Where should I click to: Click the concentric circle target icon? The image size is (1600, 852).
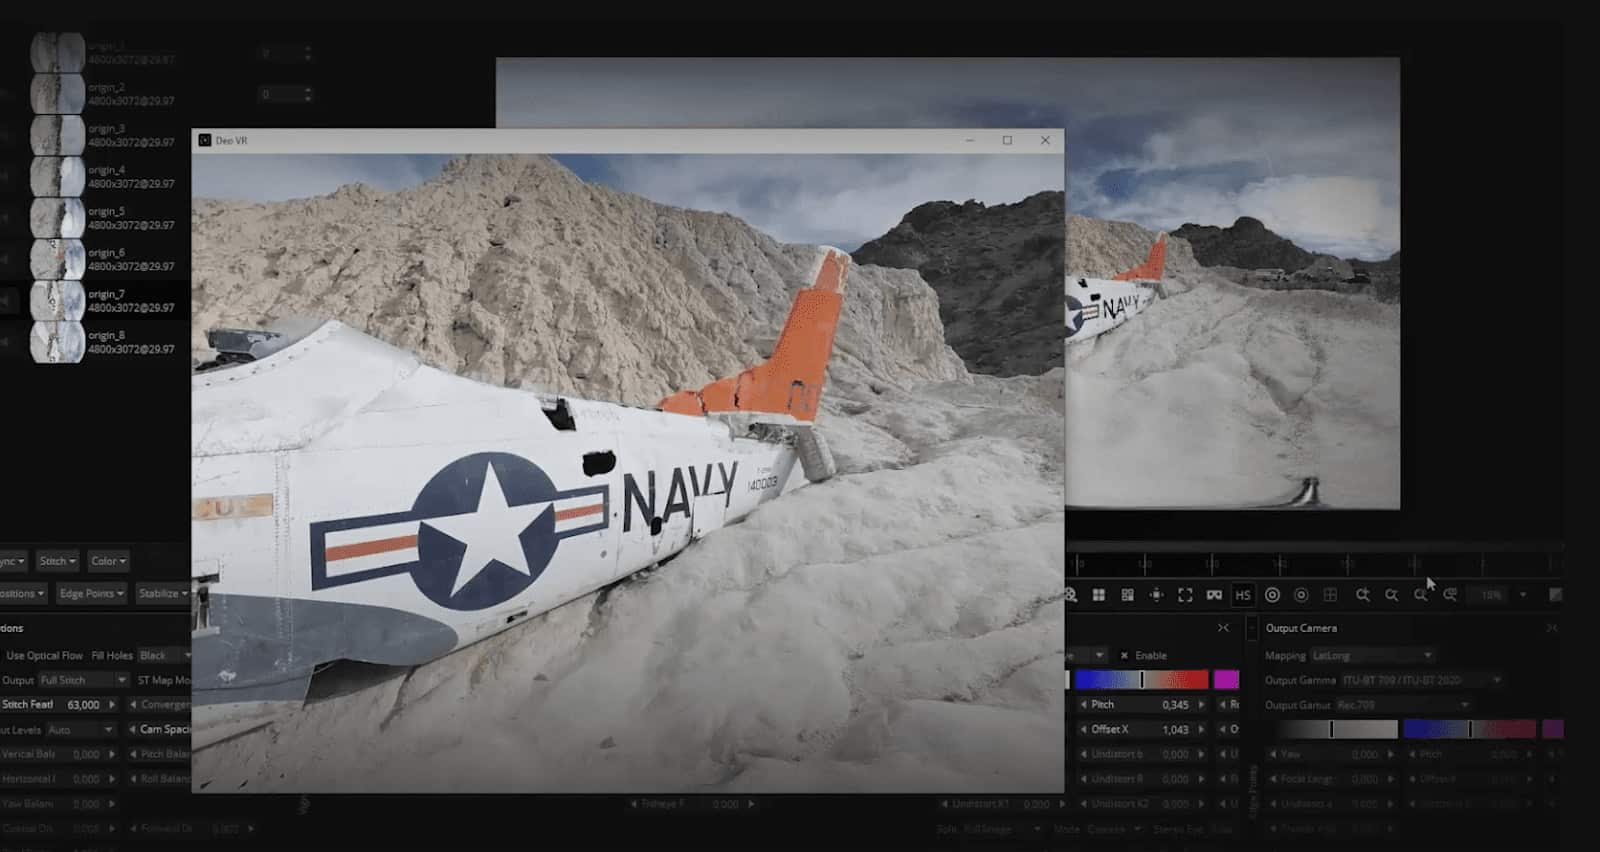pyautogui.click(x=1272, y=595)
